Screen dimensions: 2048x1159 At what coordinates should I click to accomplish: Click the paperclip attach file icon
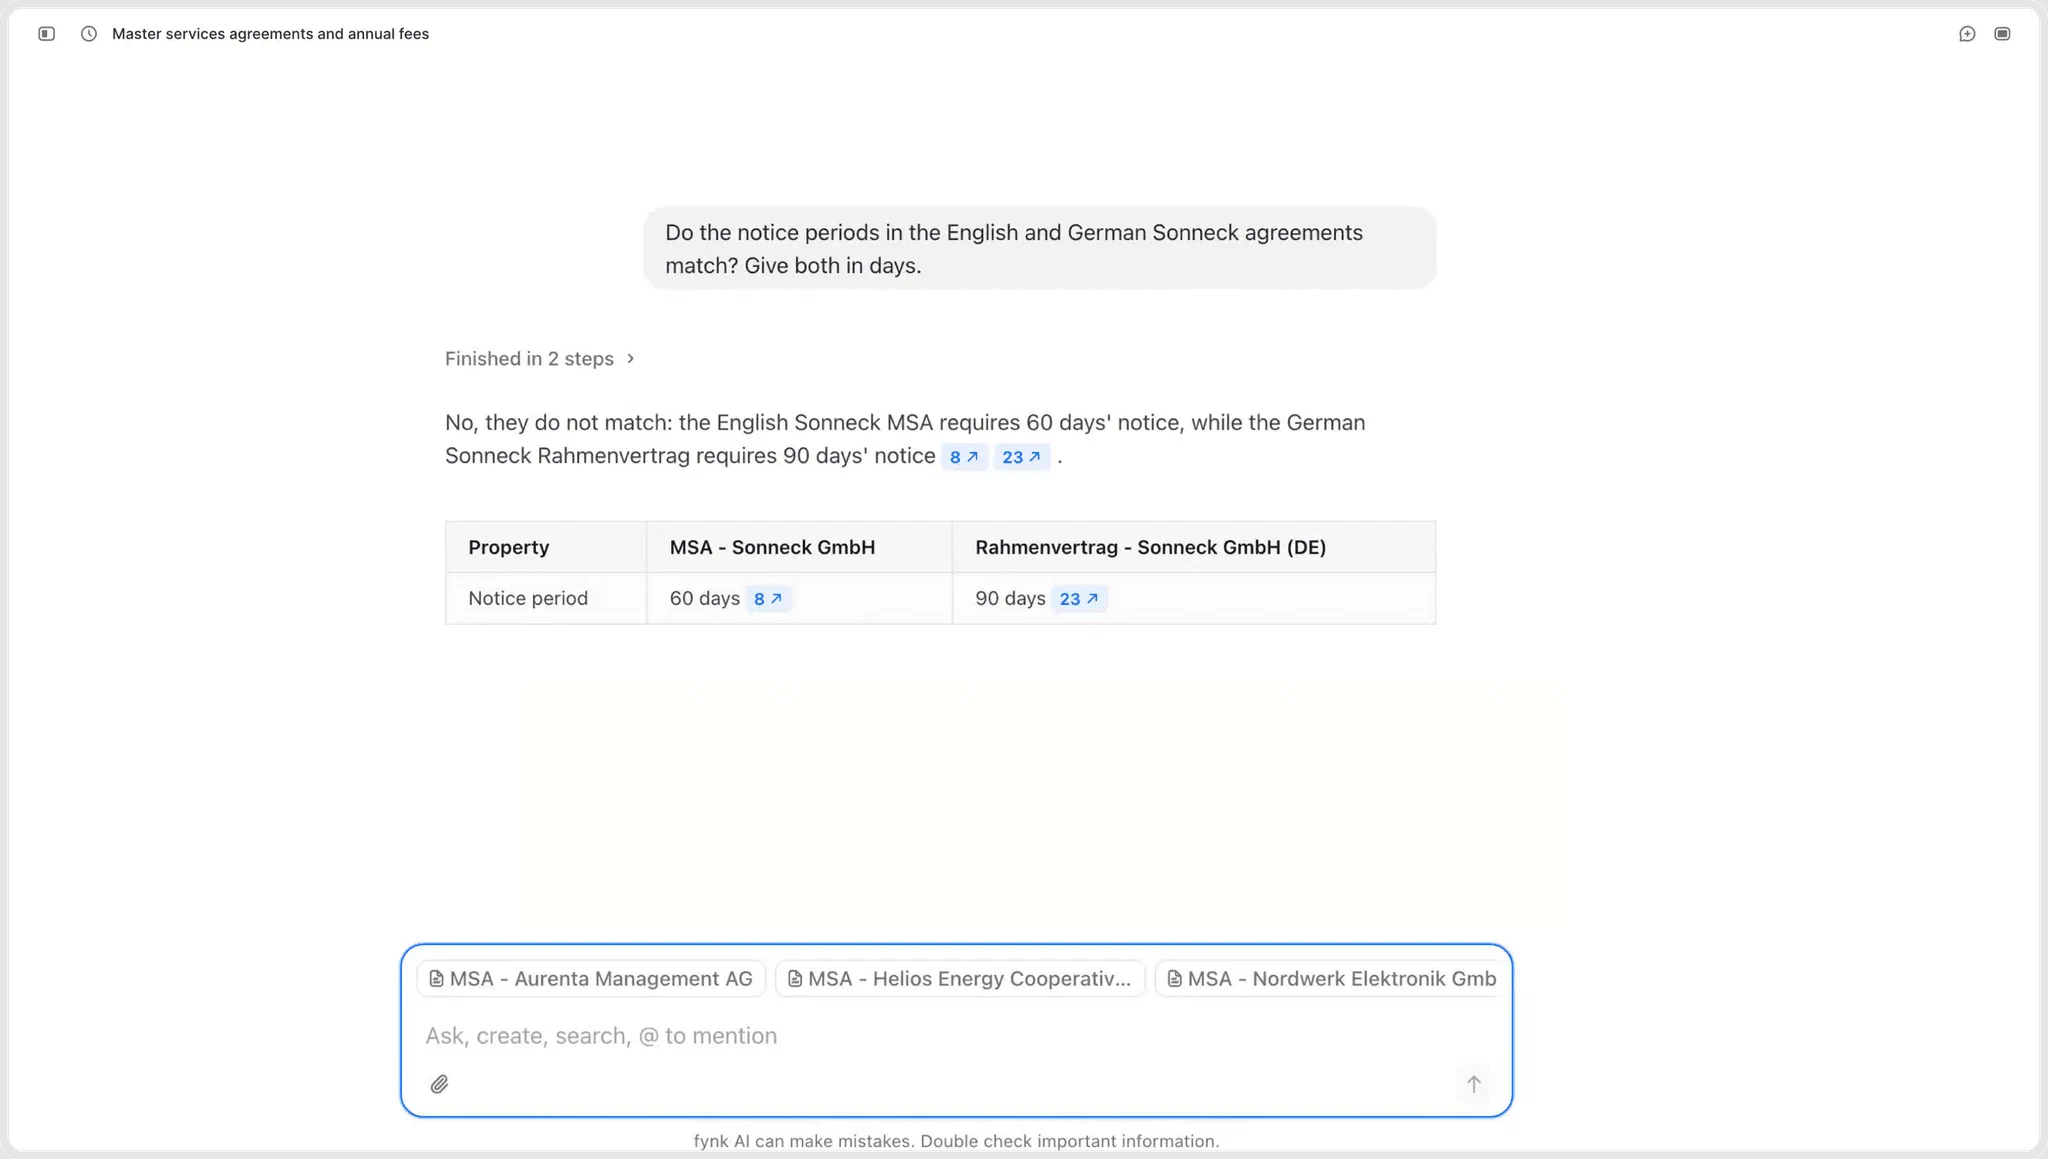coord(439,1084)
